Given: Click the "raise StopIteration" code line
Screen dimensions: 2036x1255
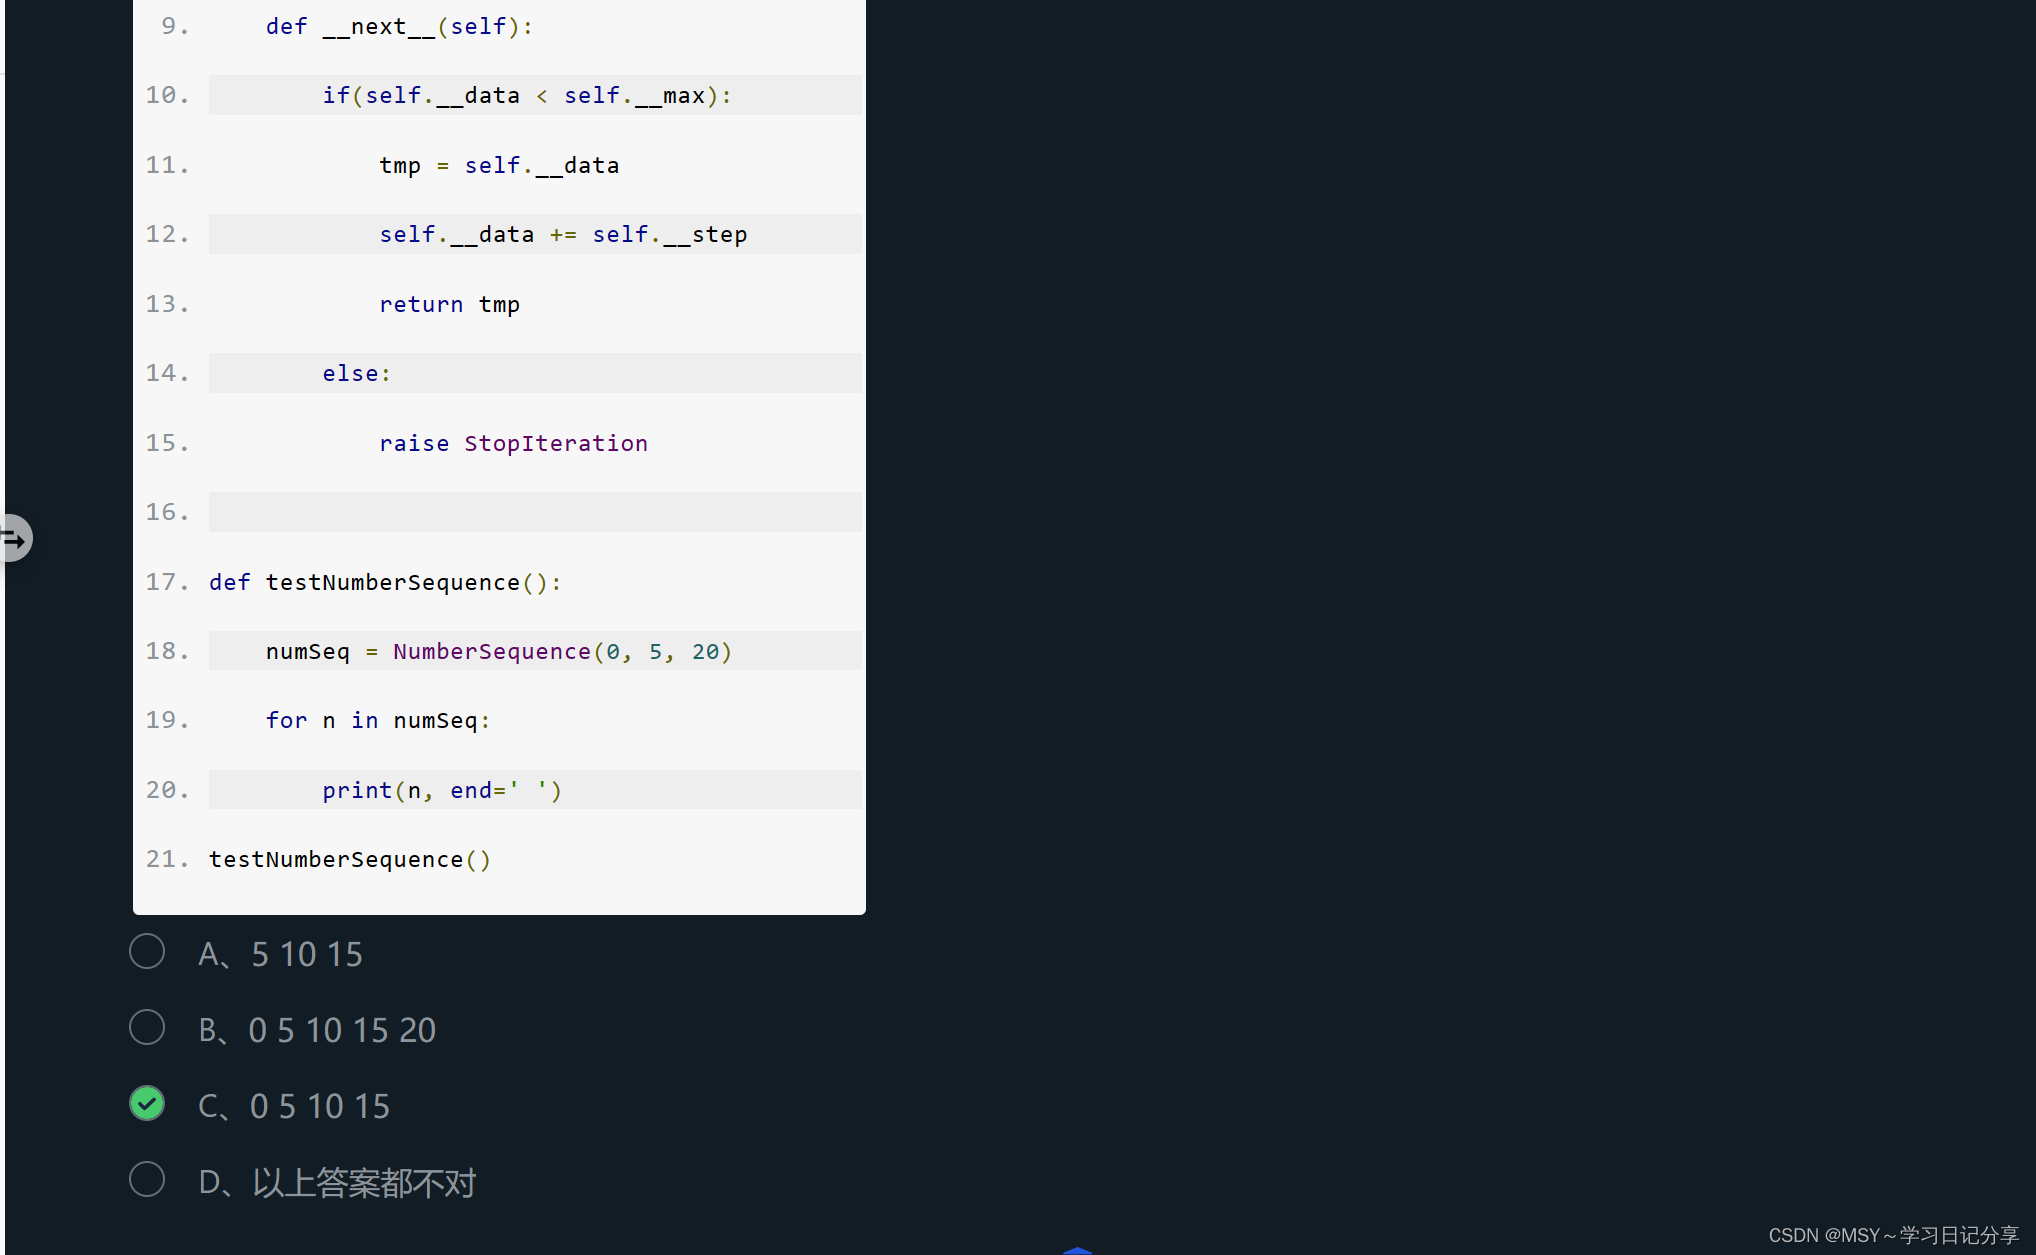Looking at the screenshot, I should tap(513, 443).
